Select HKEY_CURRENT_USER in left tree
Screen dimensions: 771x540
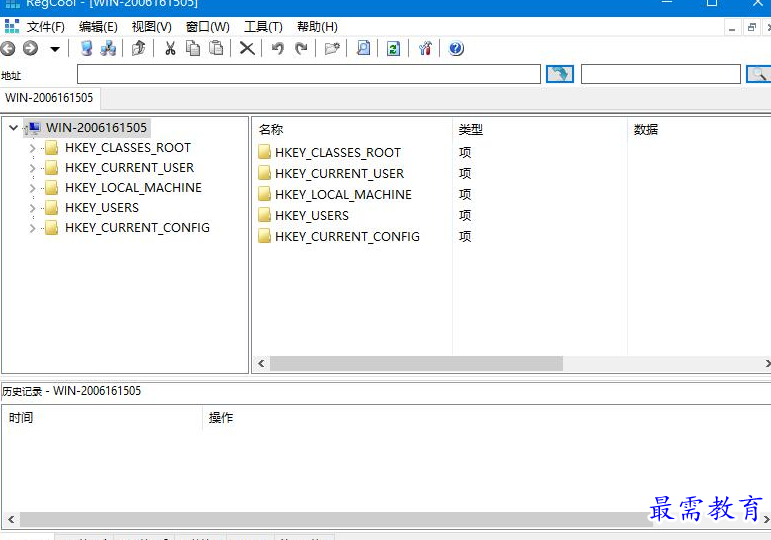click(129, 168)
